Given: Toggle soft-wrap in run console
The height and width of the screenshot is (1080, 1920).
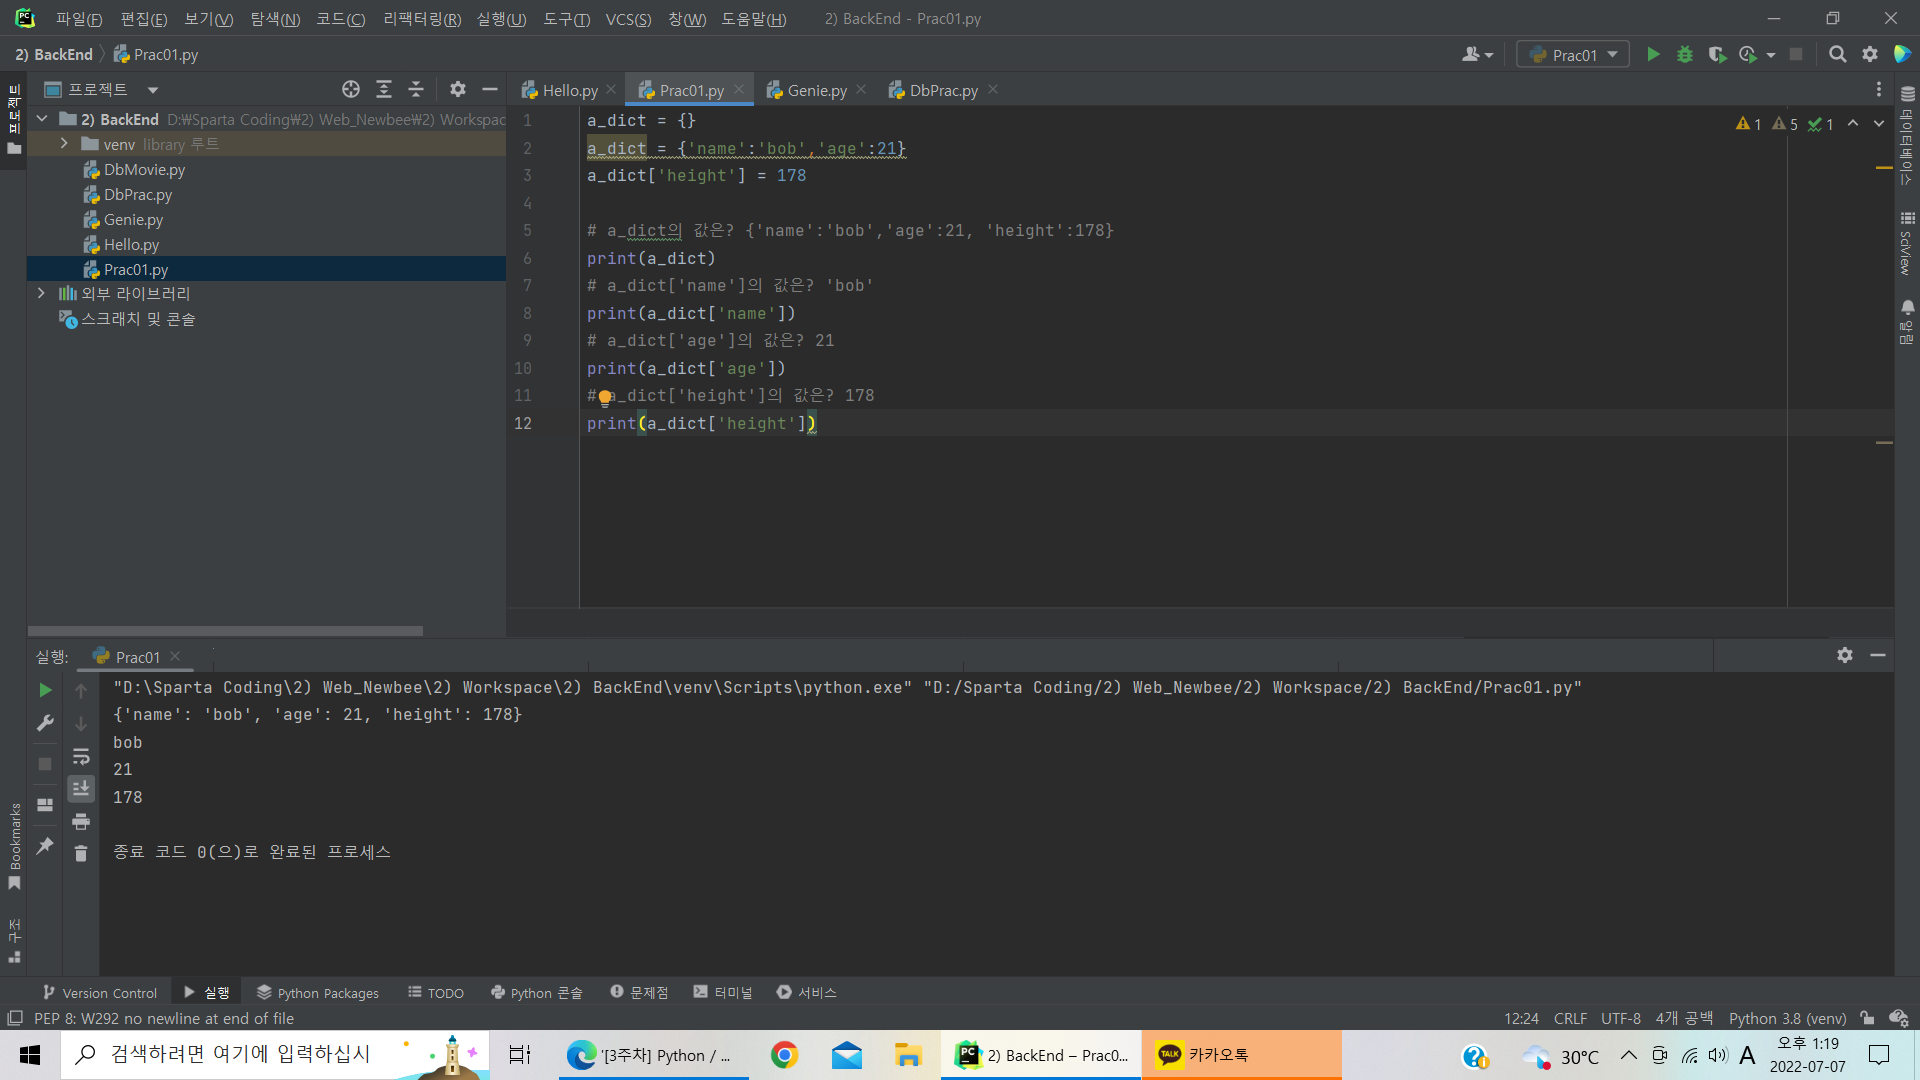Looking at the screenshot, I should click(81, 757).
